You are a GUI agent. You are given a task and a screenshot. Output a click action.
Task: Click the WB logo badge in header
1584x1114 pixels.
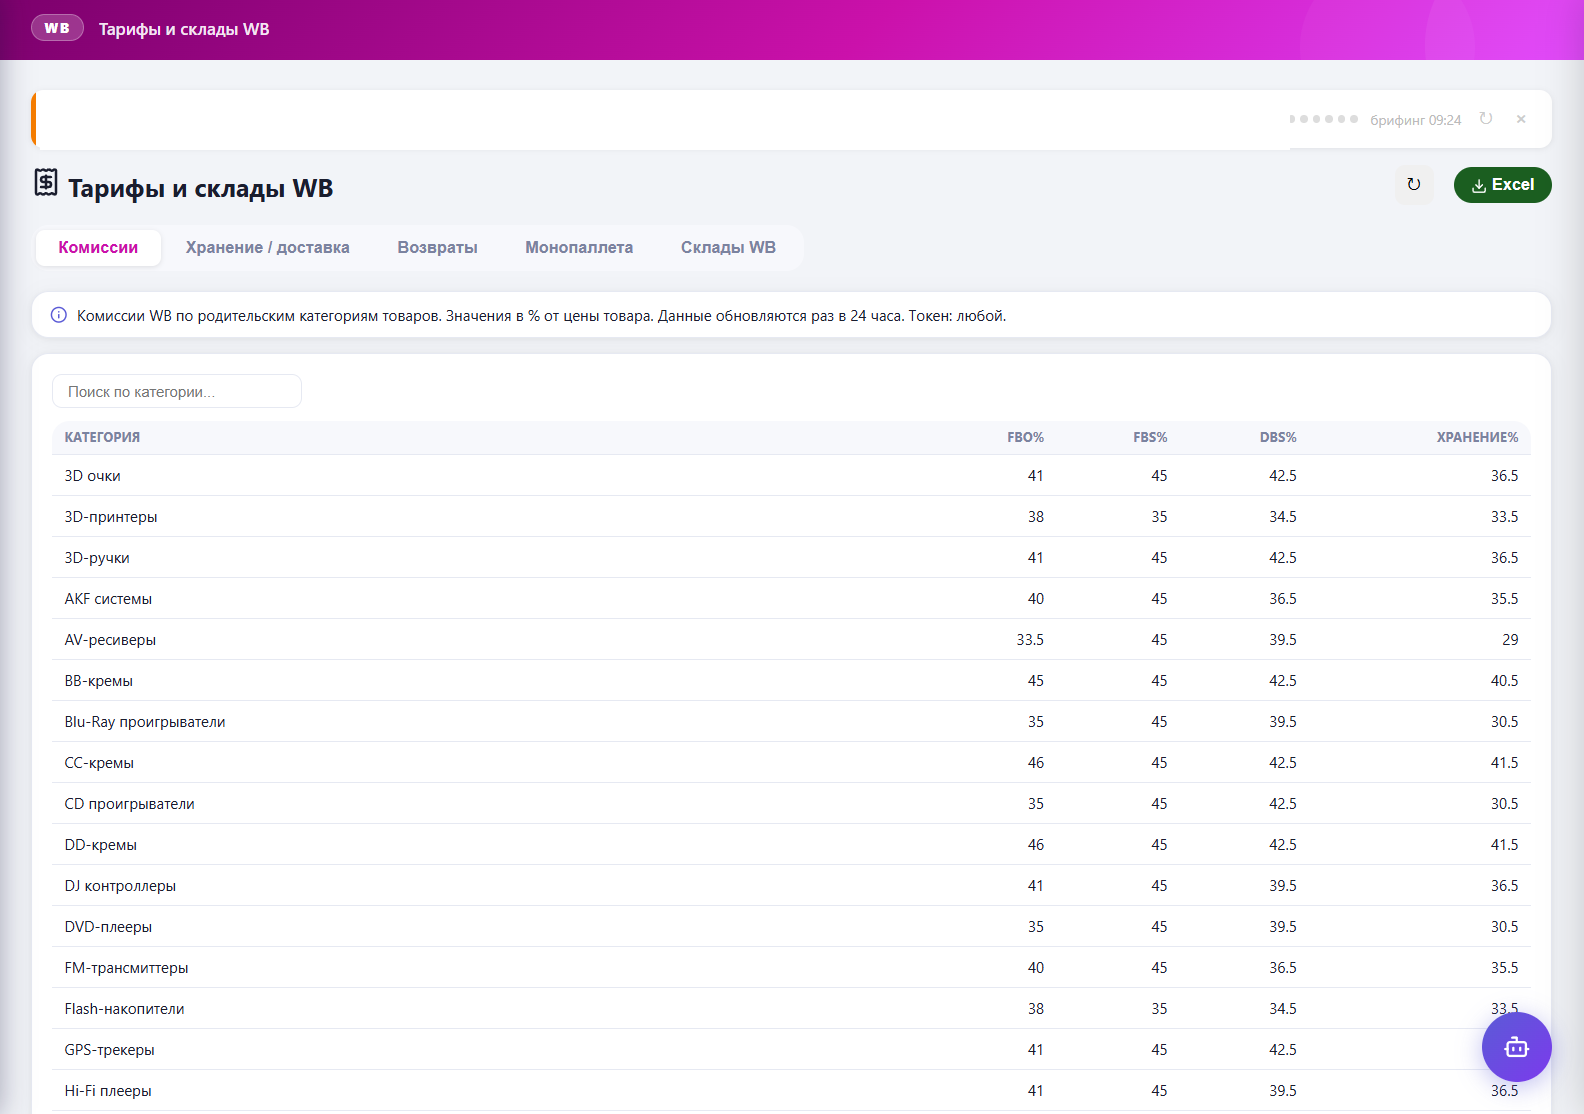pyautogui.click(x=57, y=28)
